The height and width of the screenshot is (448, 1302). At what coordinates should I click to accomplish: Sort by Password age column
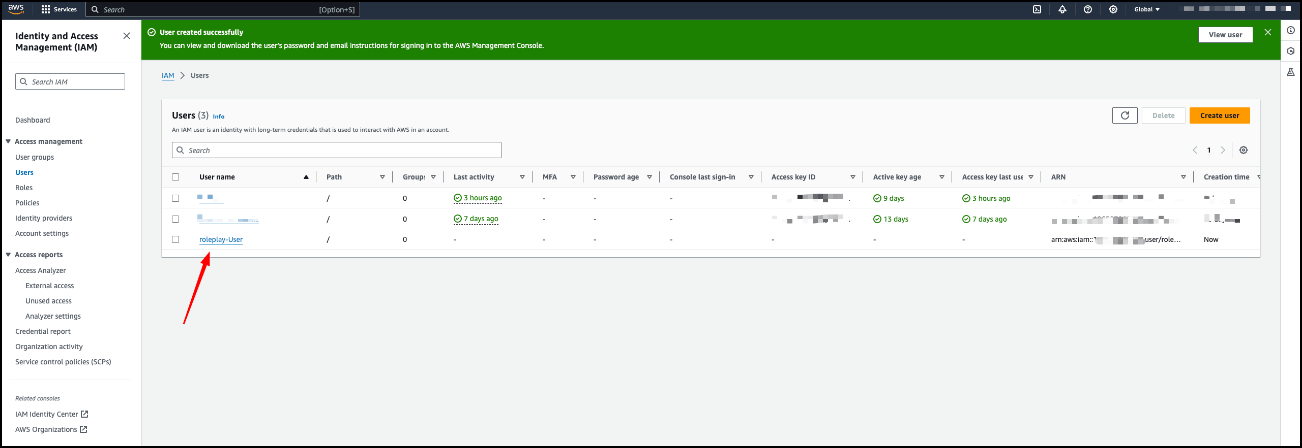[x=649, y=177]
